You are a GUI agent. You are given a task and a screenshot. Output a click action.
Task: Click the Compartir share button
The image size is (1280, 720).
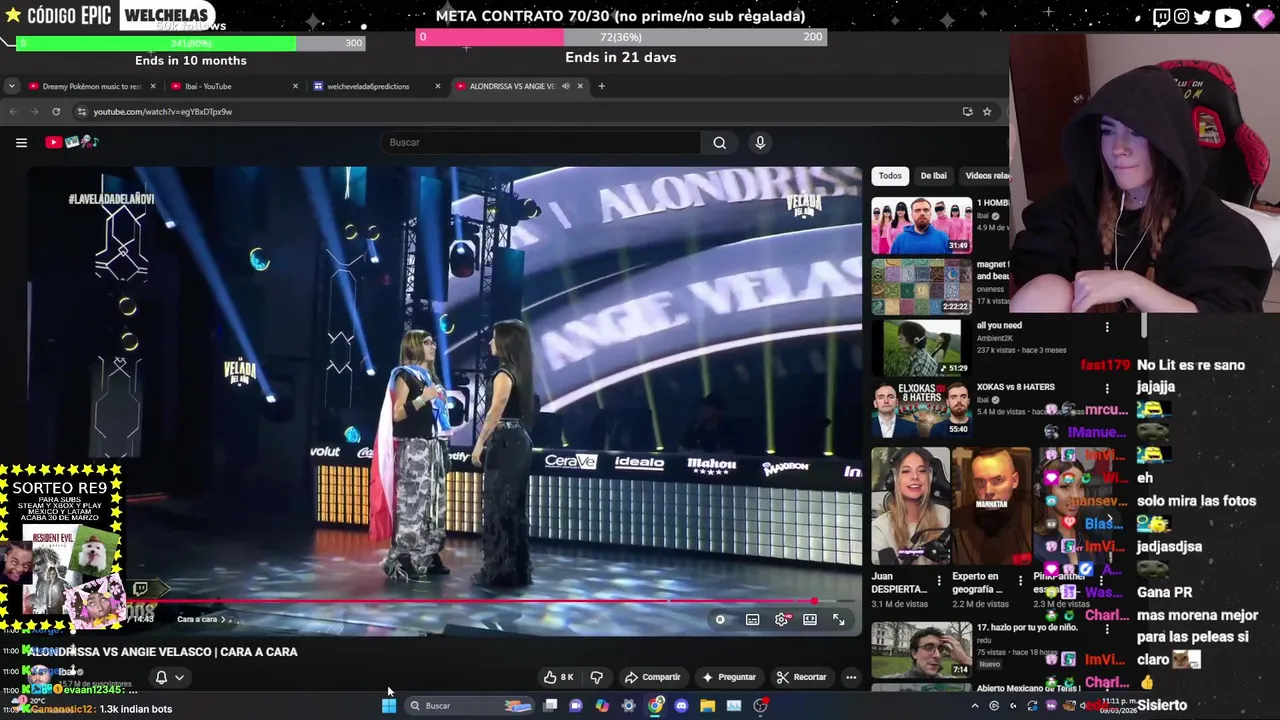(x=652, y=677)
